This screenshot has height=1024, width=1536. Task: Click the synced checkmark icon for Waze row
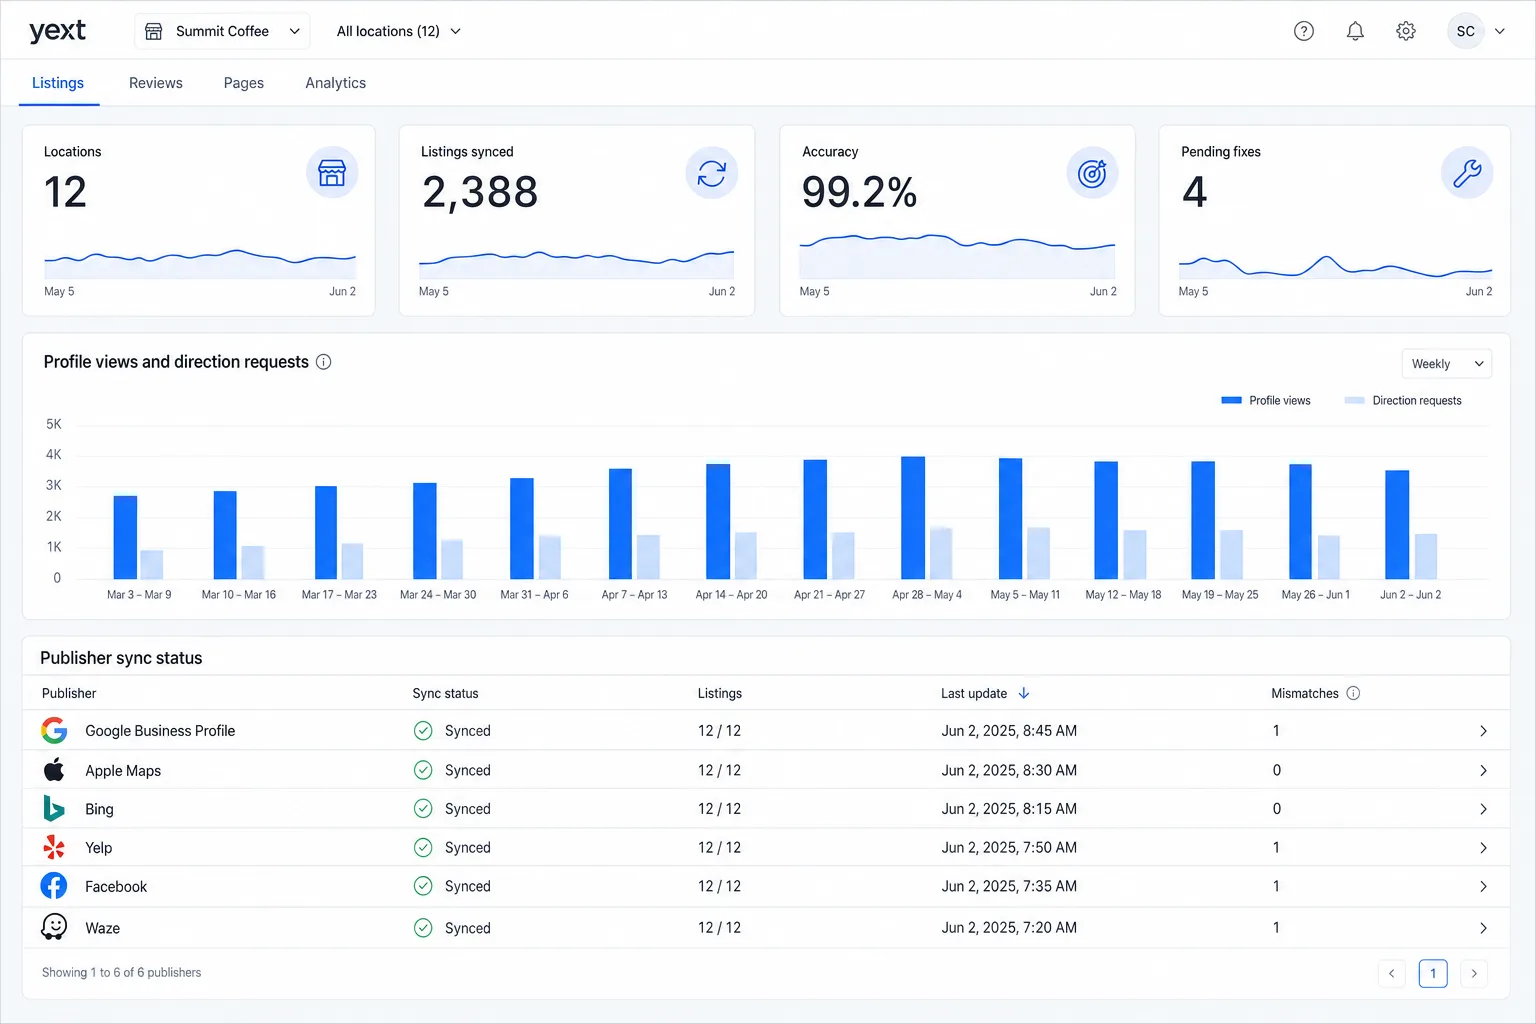pos(423,928)
